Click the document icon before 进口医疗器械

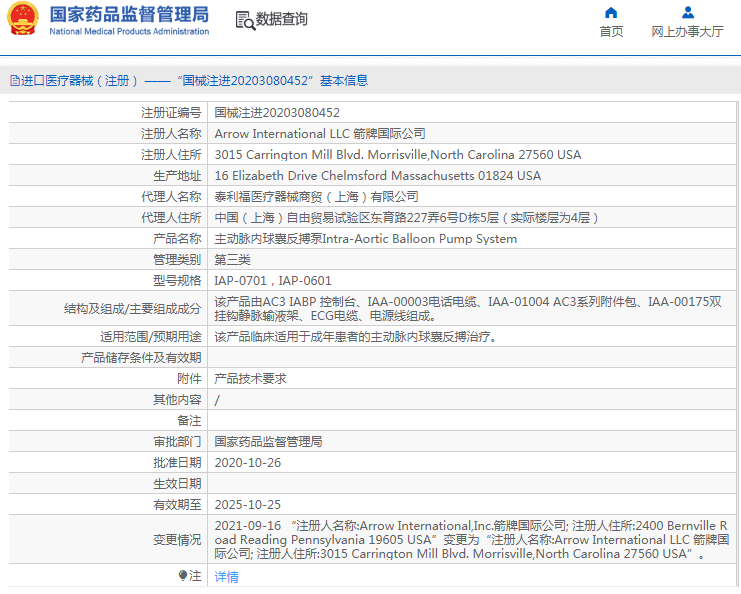(x=14, y=80)
